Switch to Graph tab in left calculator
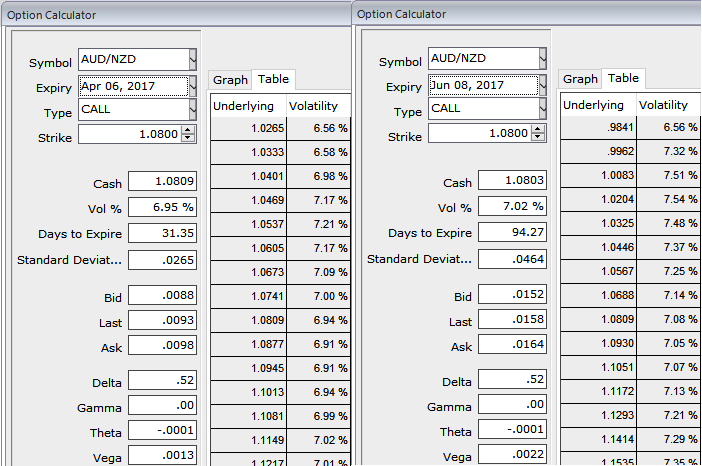702x466 pixels. pyautogui.click(x=230, y=80)
